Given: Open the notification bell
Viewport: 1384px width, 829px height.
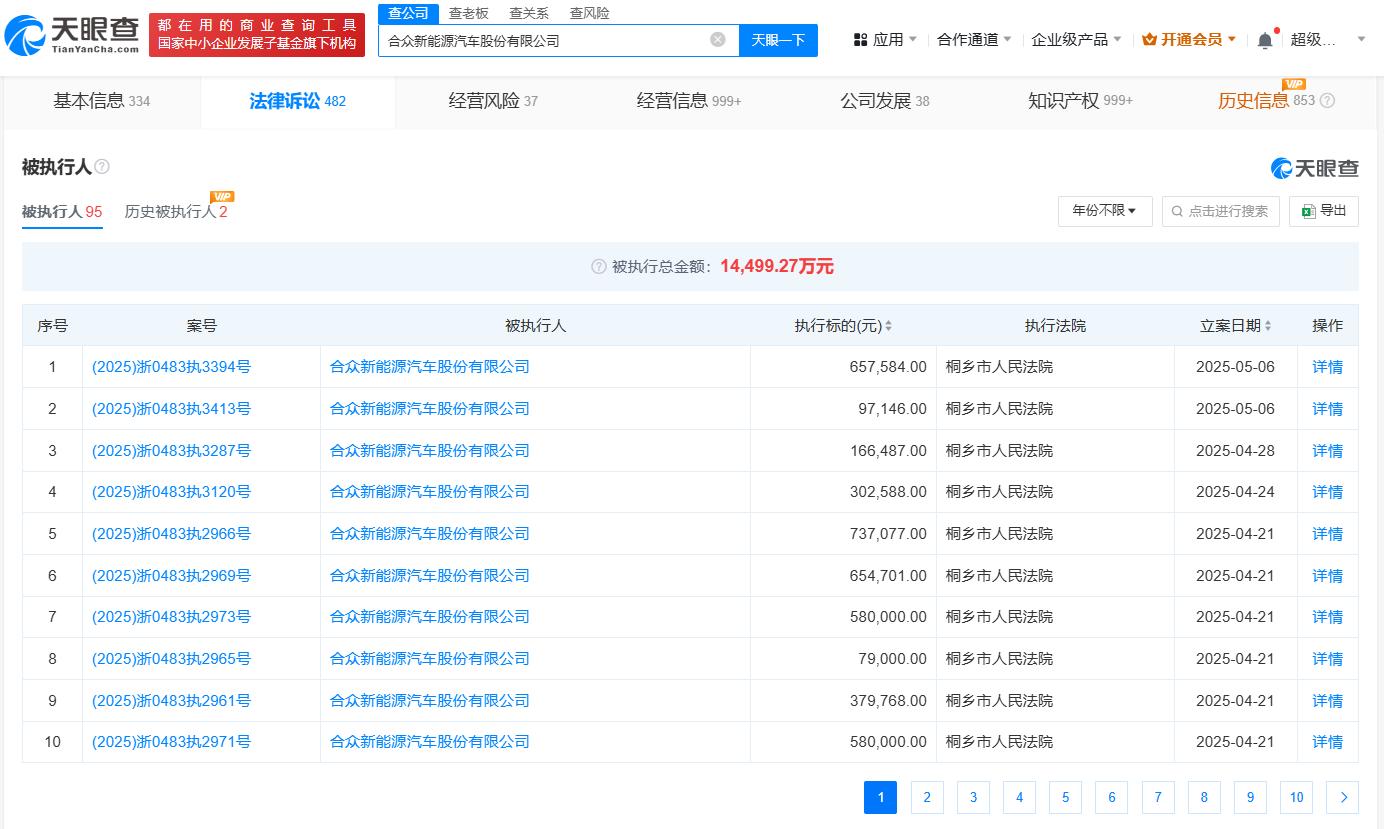Looking at the screenshot, I should (x=1265, y=40).
